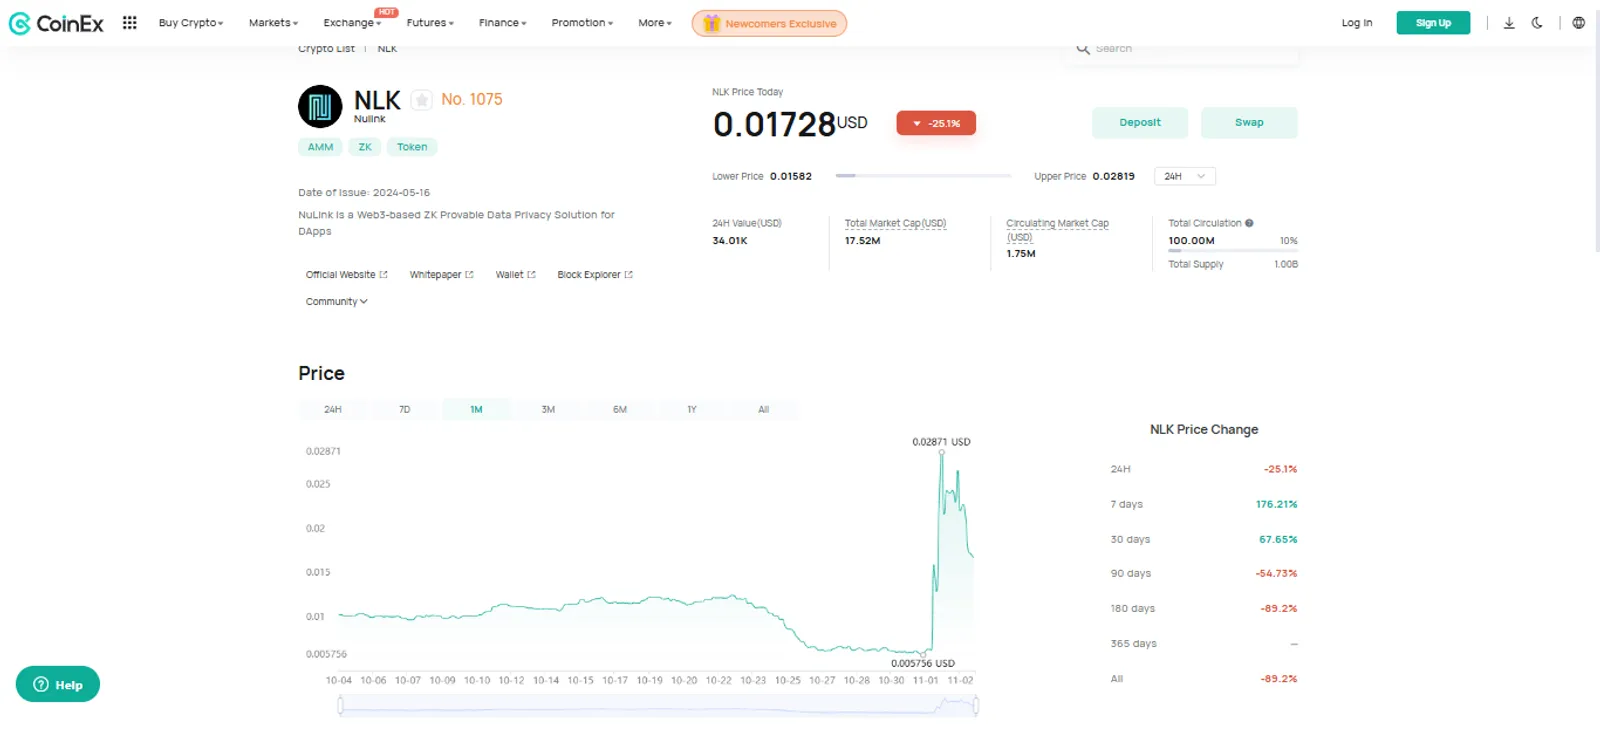The width and height of the screenshot is (1600, 748).
Task: Open the Whitepaper link
Action: (x=441, y=275)
